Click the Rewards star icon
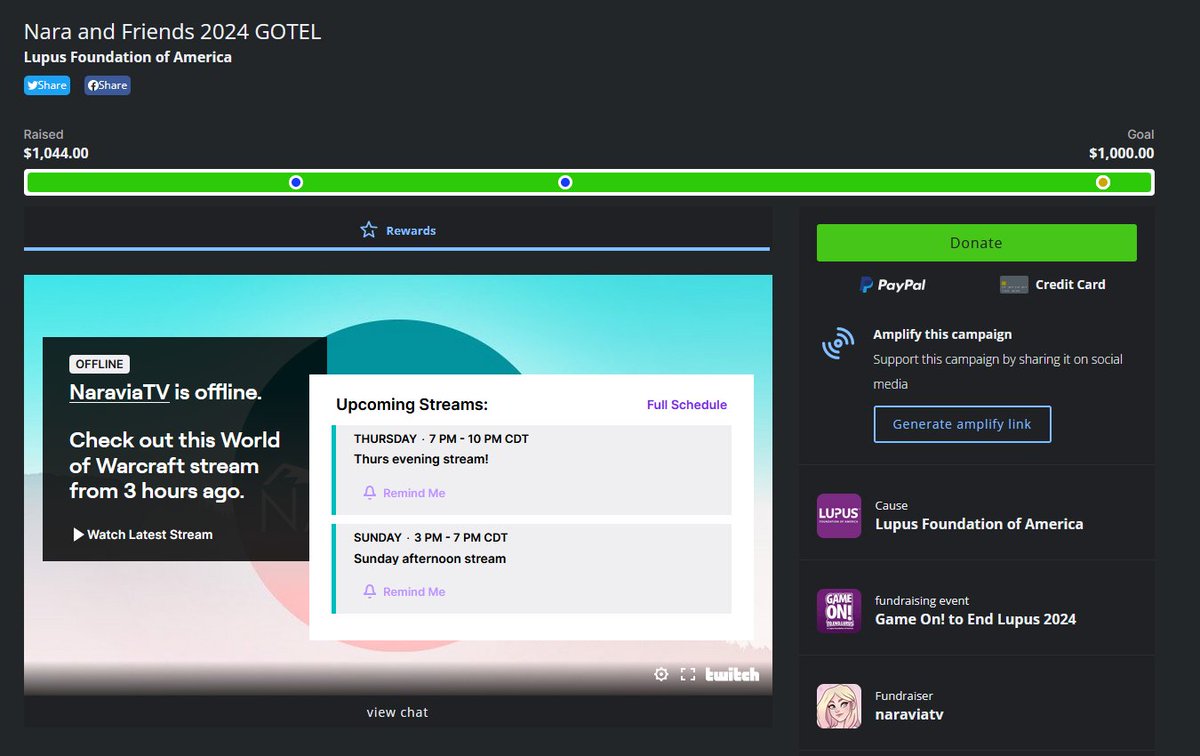 [x=368, y=230]
